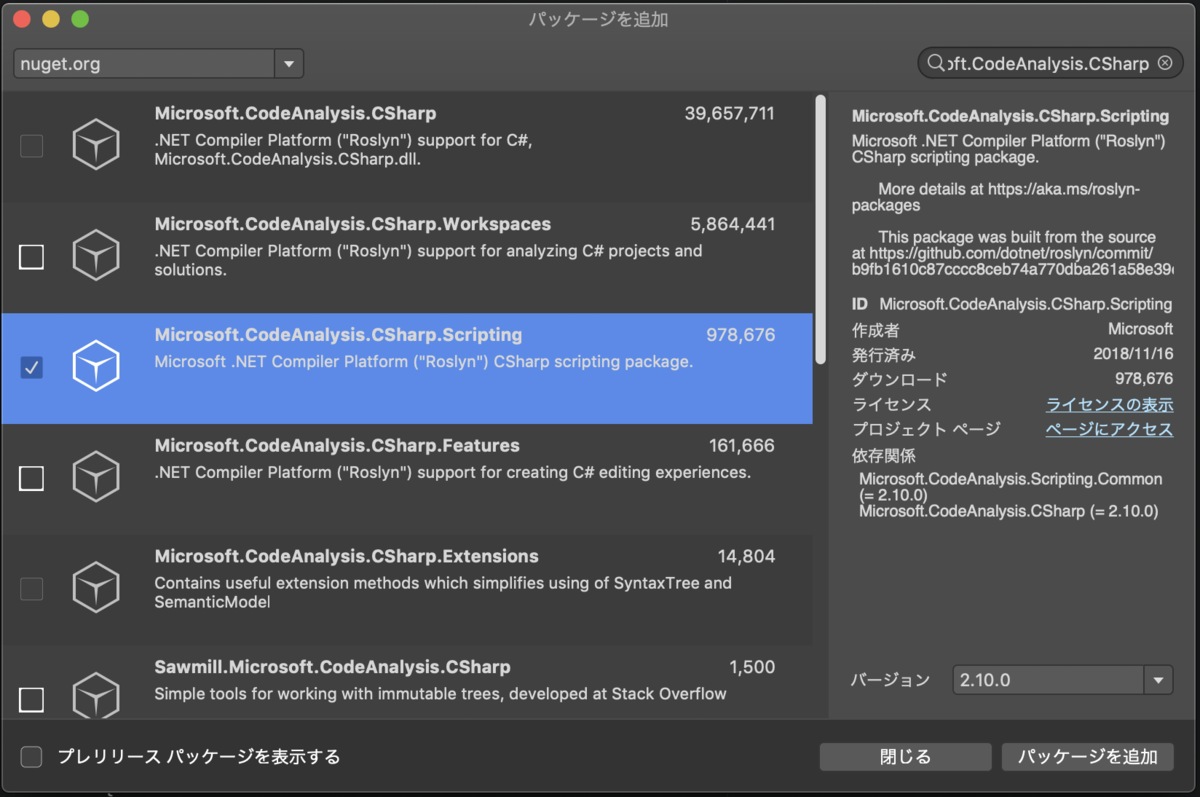Select the Sawmill.Microsoft.CodeAnalysis.CSharp title
Screen dimensions: 1200x797
click(333, 667)
